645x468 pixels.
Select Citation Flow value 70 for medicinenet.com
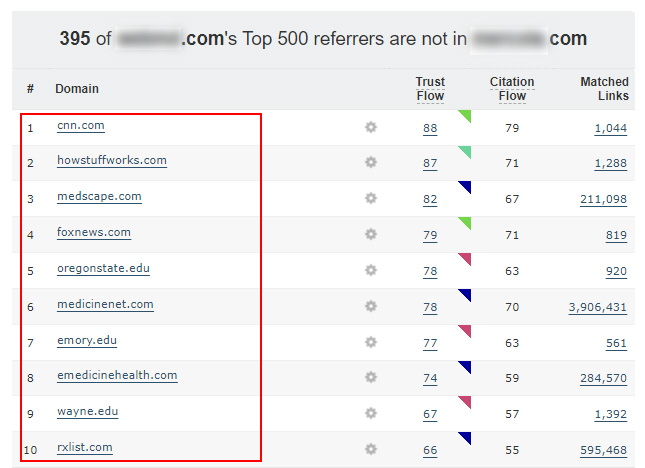tap(512, 307)
